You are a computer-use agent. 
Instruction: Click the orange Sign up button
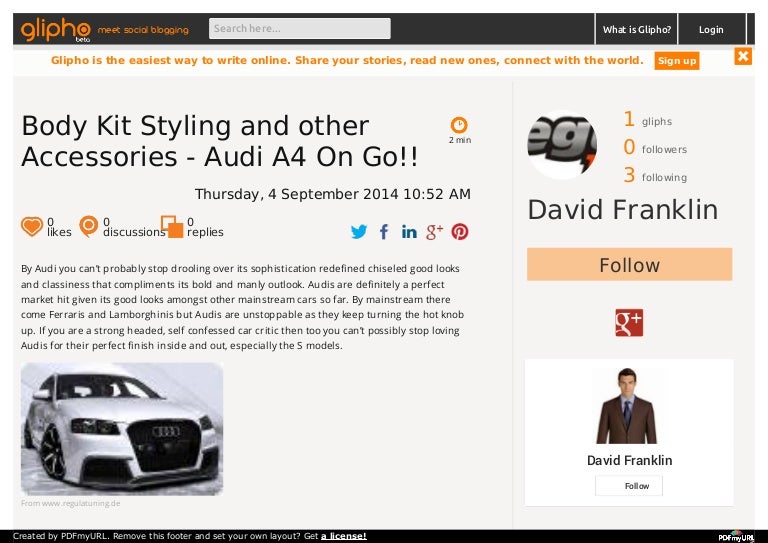[x=677, y=61]
